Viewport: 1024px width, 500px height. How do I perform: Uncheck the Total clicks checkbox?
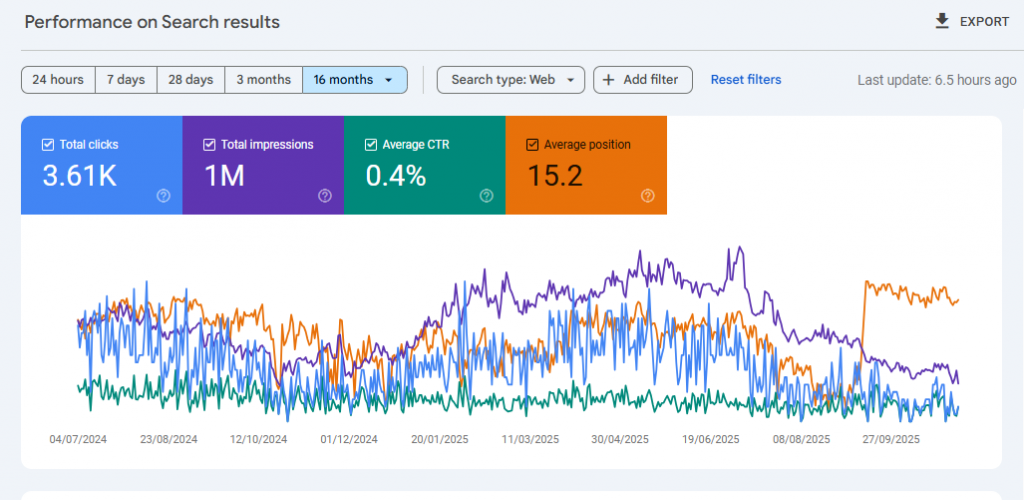48,145
